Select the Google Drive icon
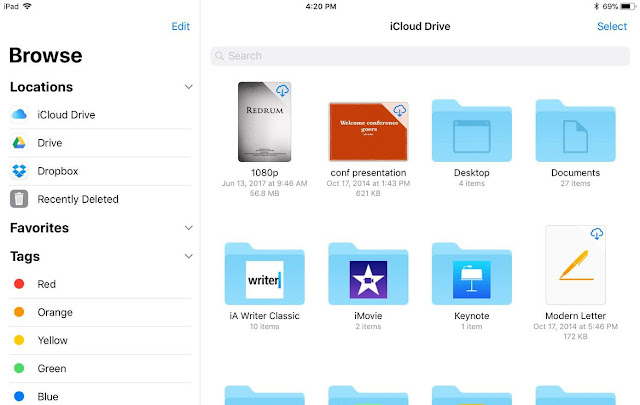Image resolution: width=640 pixels, height=405 pixels. pos(19,142)
